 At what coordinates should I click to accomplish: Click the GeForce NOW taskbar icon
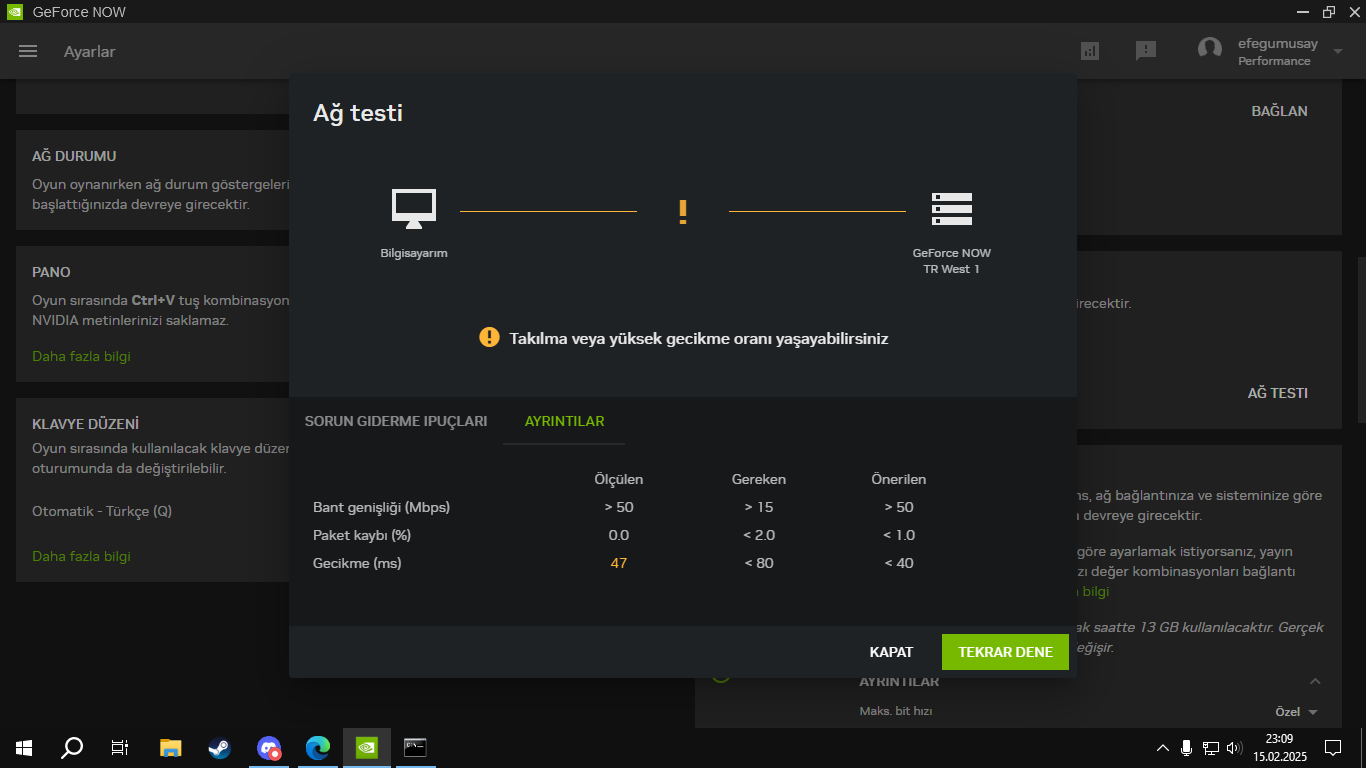click(367, 747)
